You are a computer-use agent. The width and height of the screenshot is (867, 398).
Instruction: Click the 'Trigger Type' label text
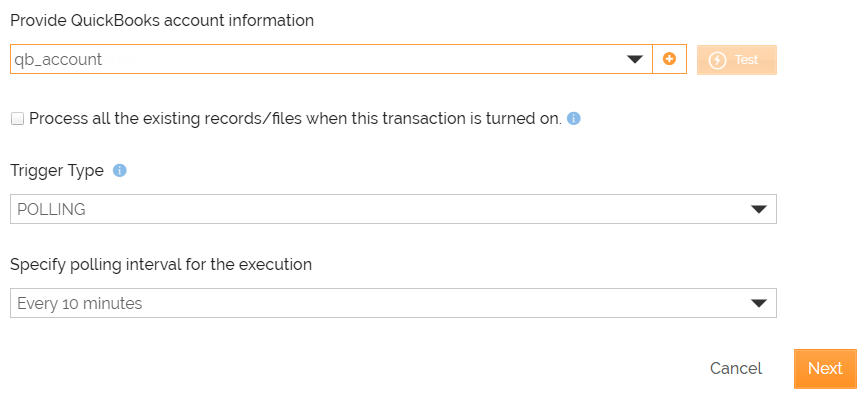coord(57,171)
